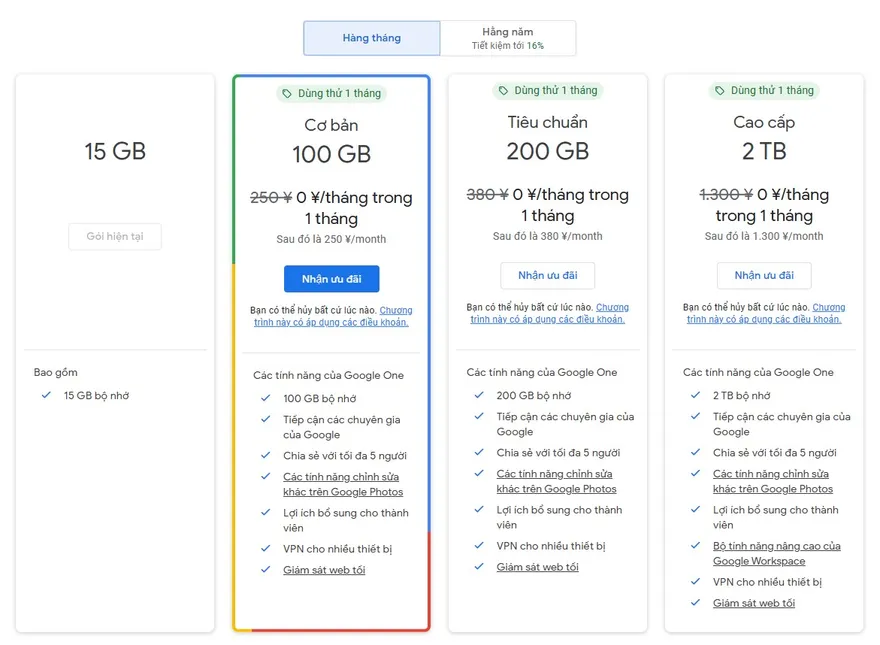Click the checkmark beside 2 TB bộ nhớ

click(694, 395)
